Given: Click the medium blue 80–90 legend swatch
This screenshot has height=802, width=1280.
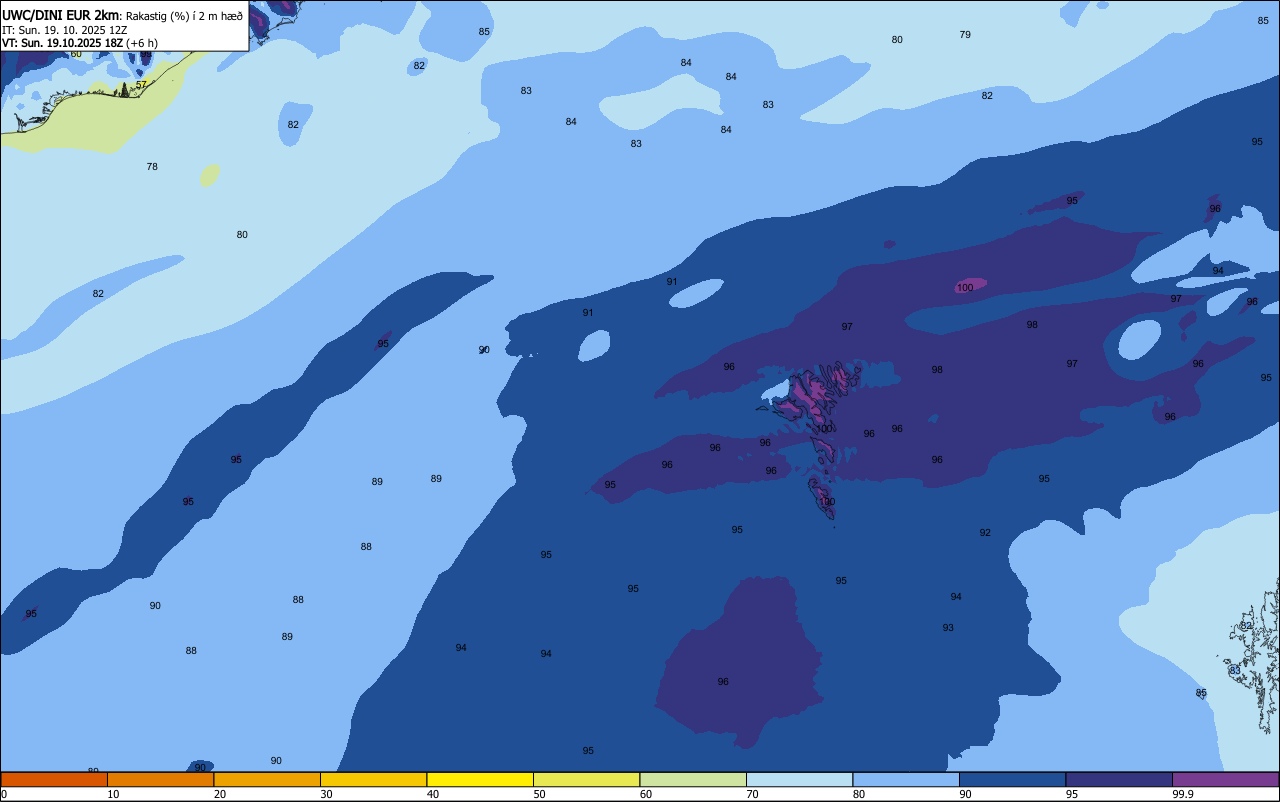Looking at the screenshot, I should click(906, 779).
